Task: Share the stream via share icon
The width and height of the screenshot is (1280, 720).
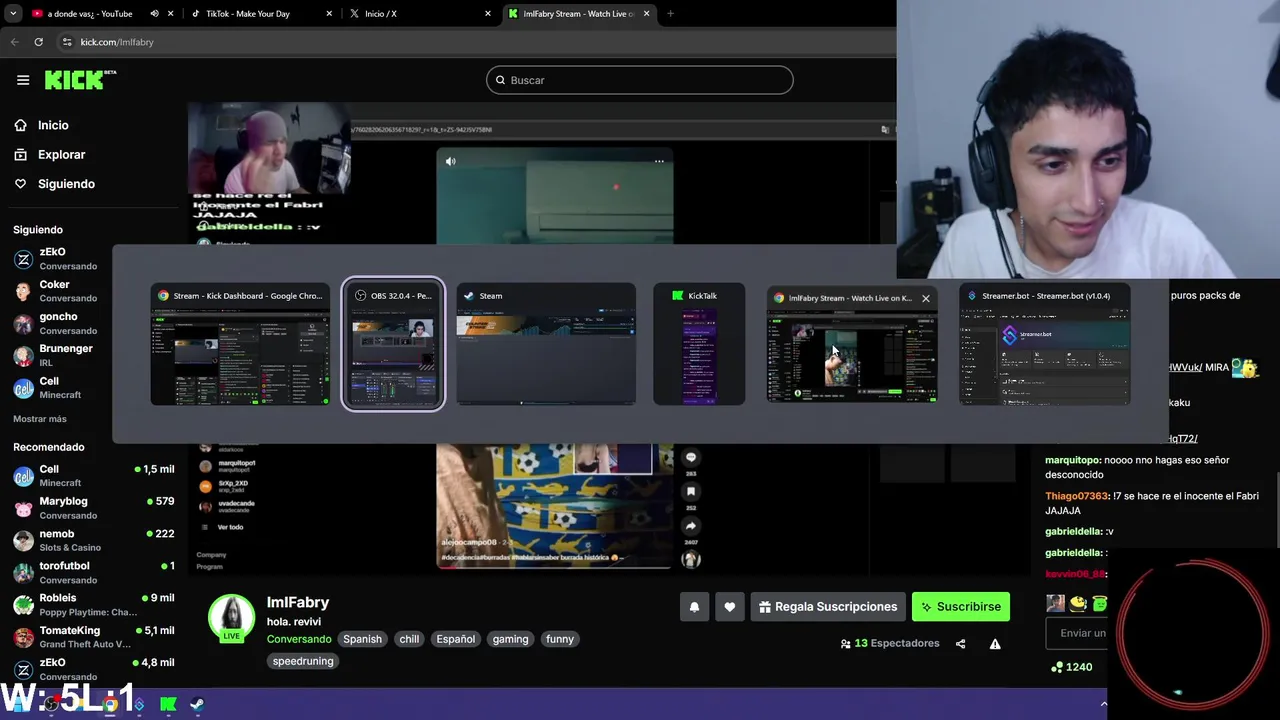Action: pos(960,644)
